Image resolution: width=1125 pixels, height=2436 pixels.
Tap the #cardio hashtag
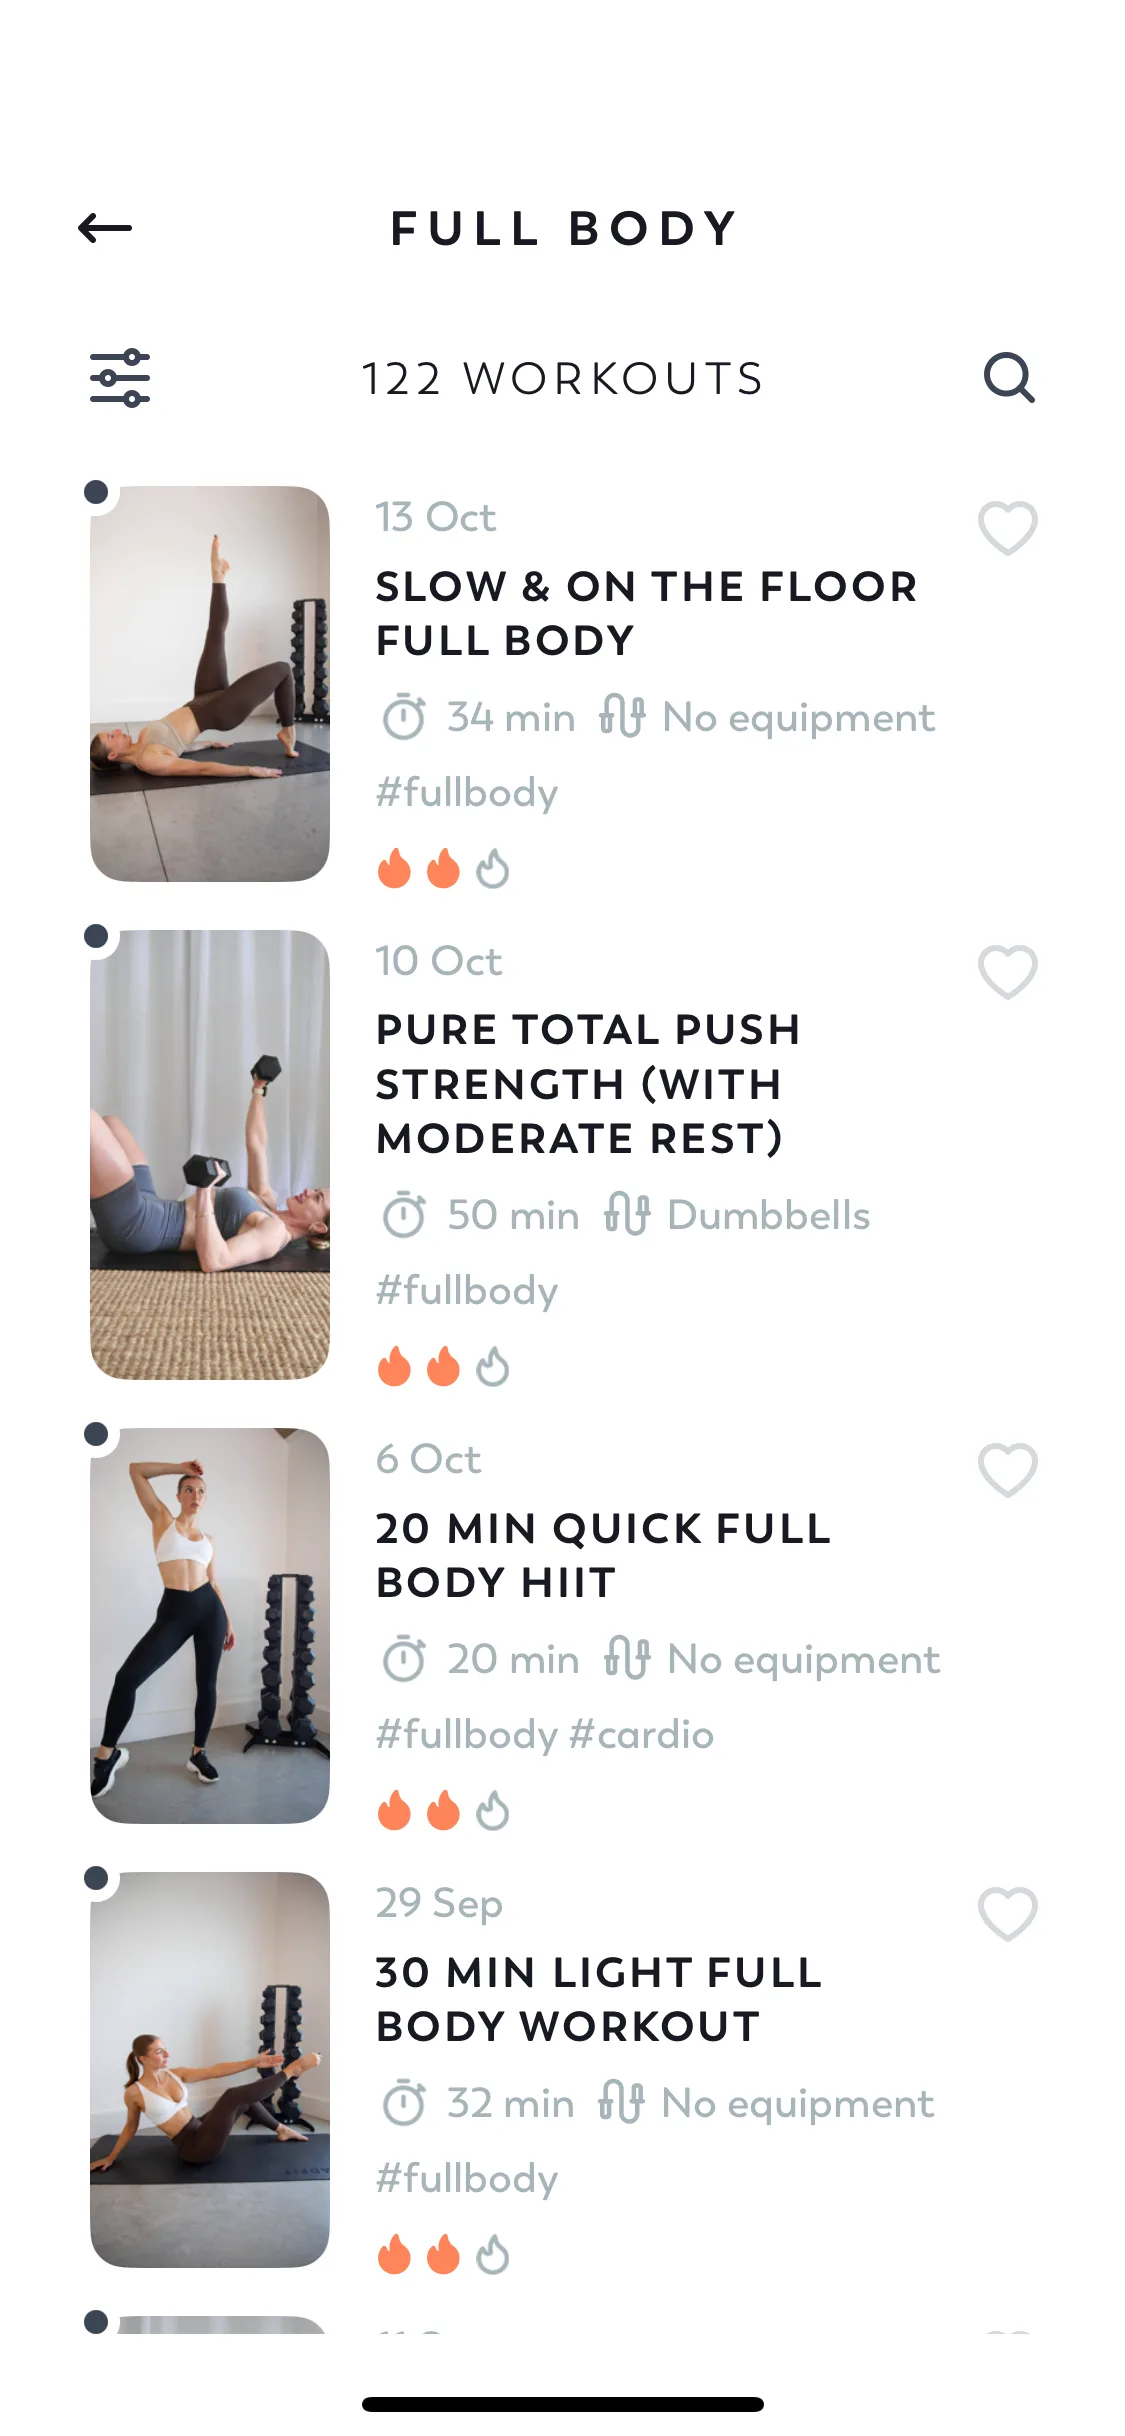641,1734
